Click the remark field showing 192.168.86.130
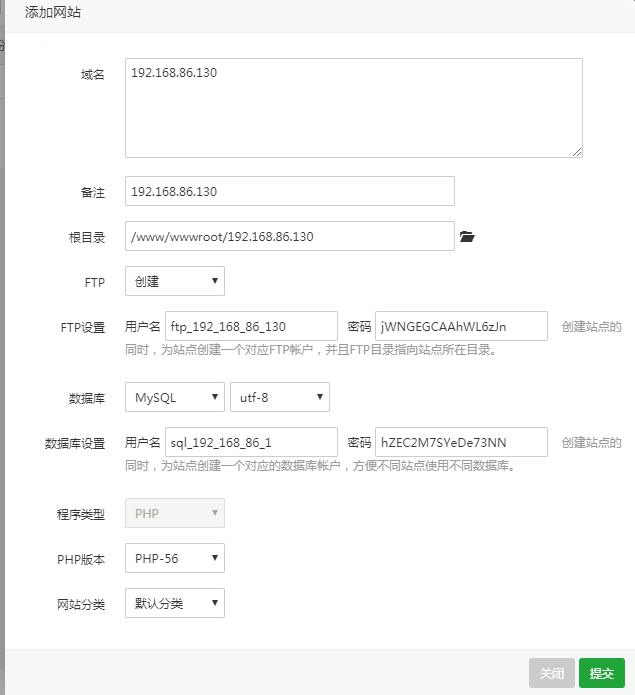635x695 pixels. (x=290, y=191)
